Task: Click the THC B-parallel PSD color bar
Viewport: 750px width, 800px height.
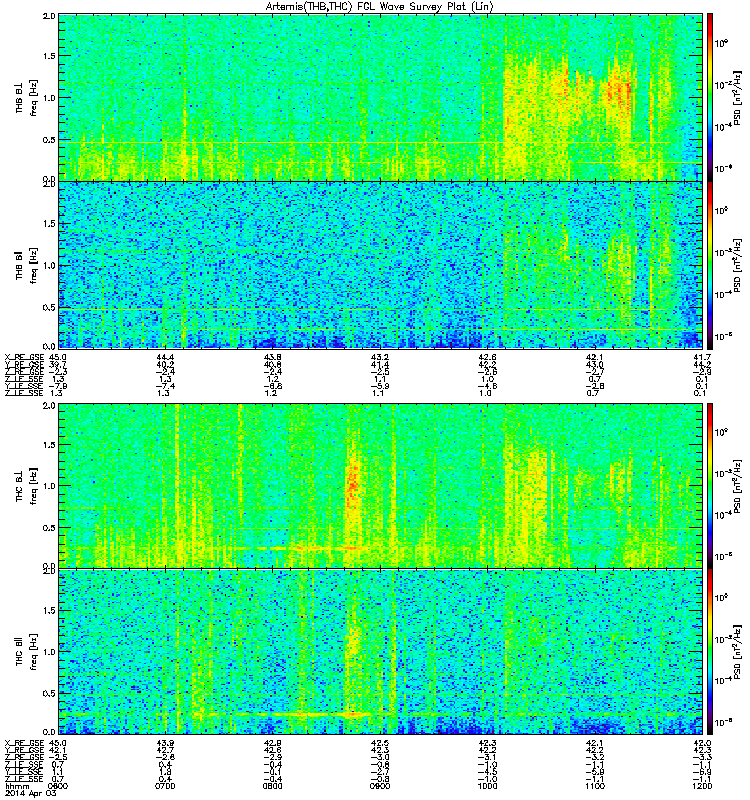Action: pyautogui.click(x=710, y=652)
